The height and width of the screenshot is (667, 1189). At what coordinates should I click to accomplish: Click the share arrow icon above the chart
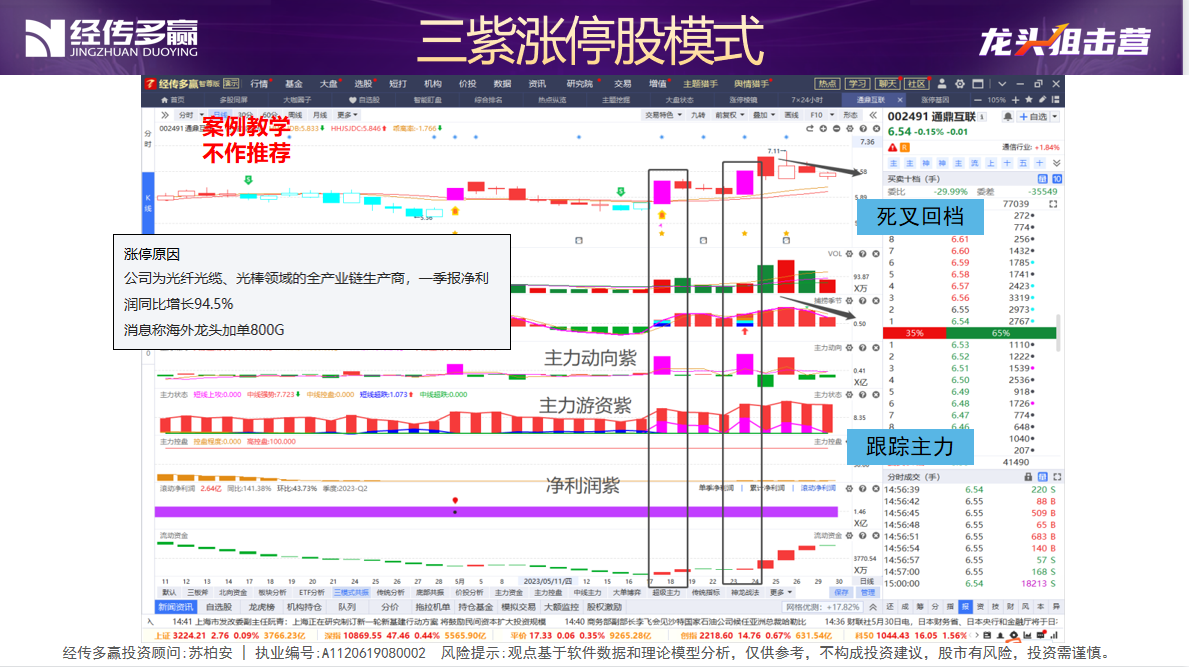pyautogui.click(x=809, y=129)
